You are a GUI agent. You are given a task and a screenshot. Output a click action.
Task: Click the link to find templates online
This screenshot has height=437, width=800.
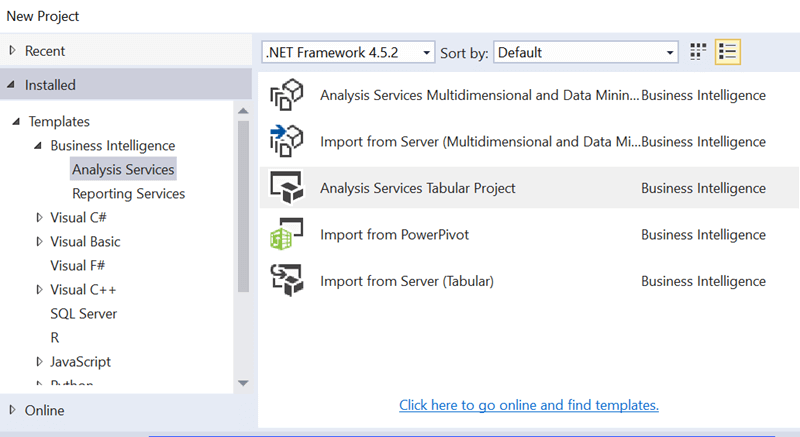tap(529, 405)
